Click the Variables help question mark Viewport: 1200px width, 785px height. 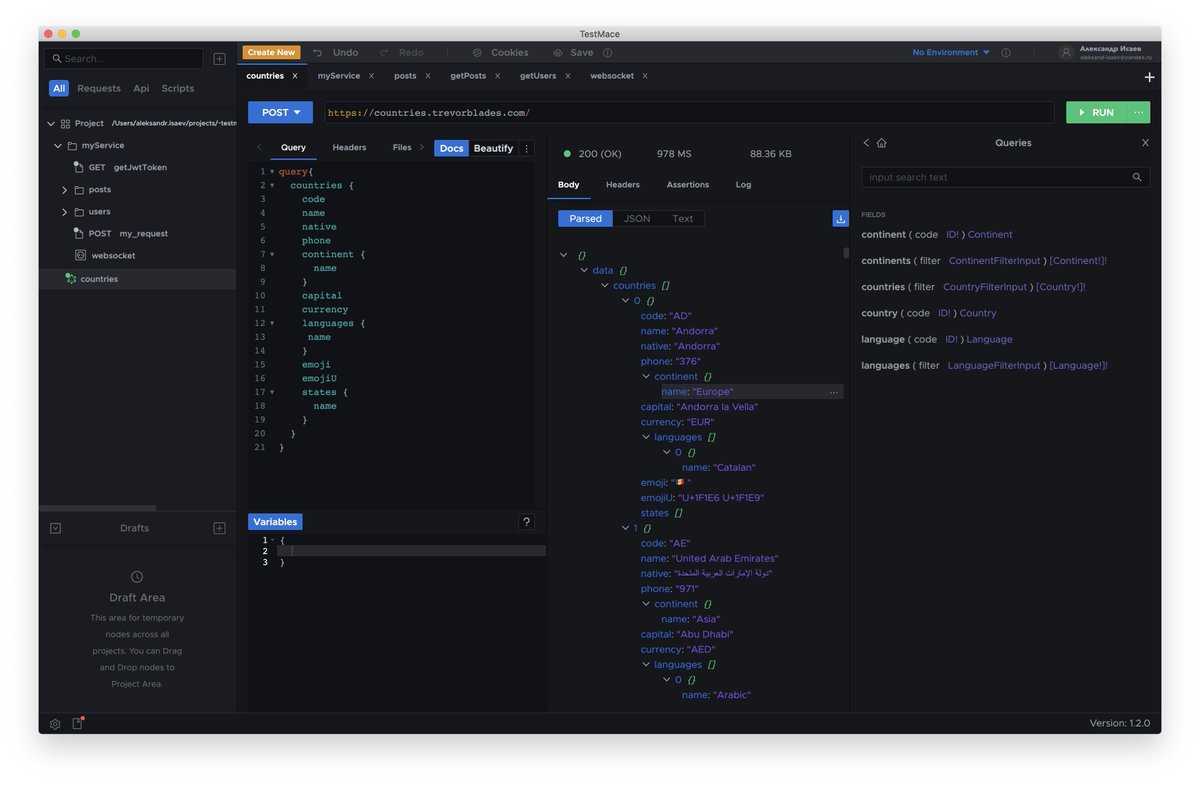click(x=527, y=522)
